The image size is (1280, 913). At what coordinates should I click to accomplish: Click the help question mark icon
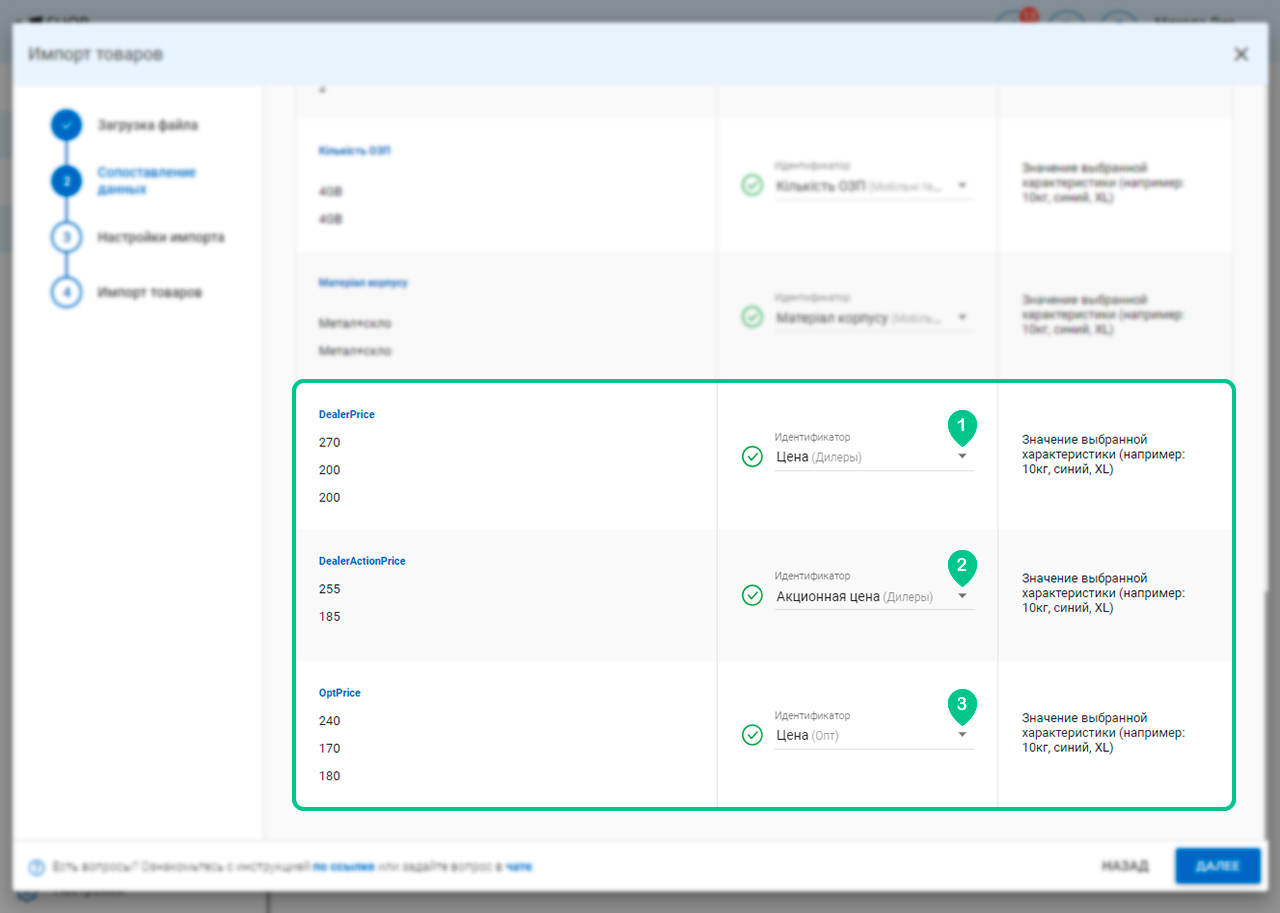click(37, 867)
